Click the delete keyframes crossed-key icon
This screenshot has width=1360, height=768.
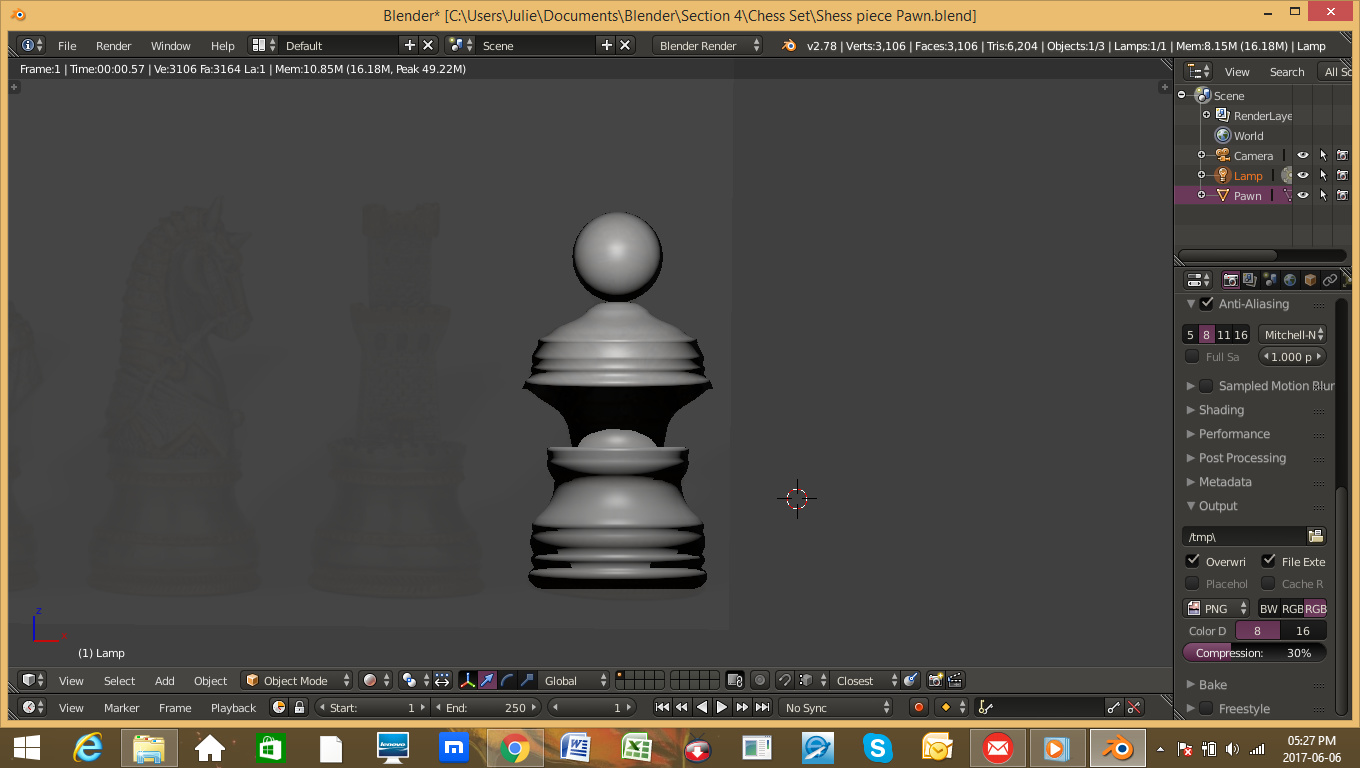tap(1134, 707)
